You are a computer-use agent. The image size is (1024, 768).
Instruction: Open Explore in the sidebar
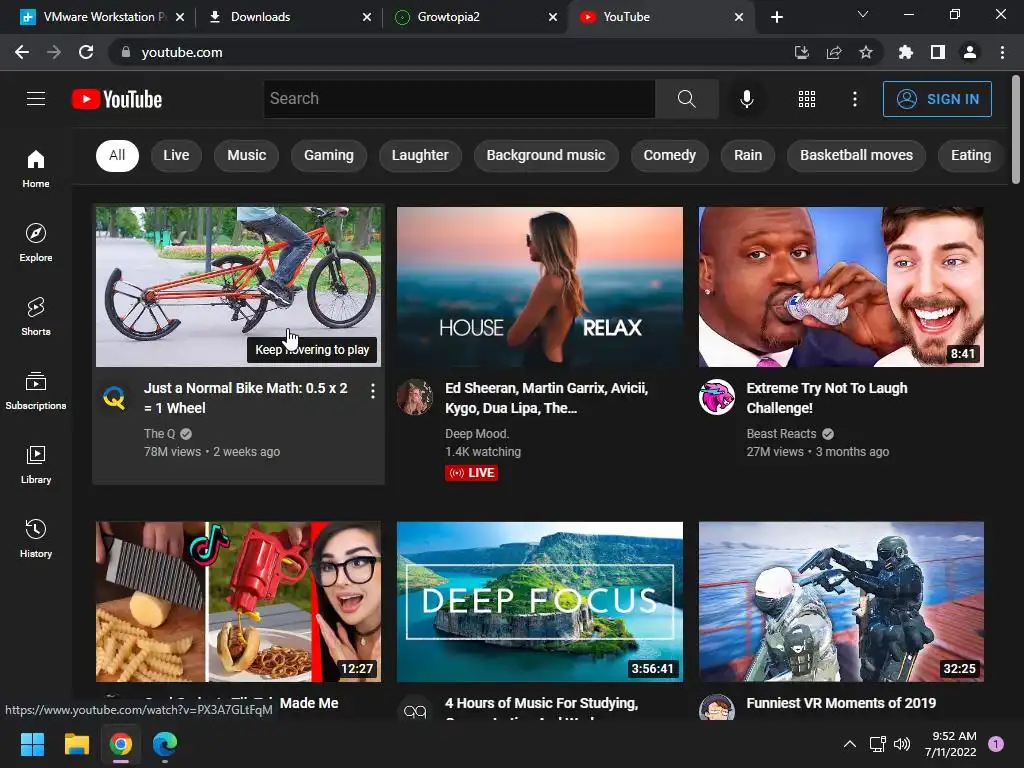pos(36,243)
